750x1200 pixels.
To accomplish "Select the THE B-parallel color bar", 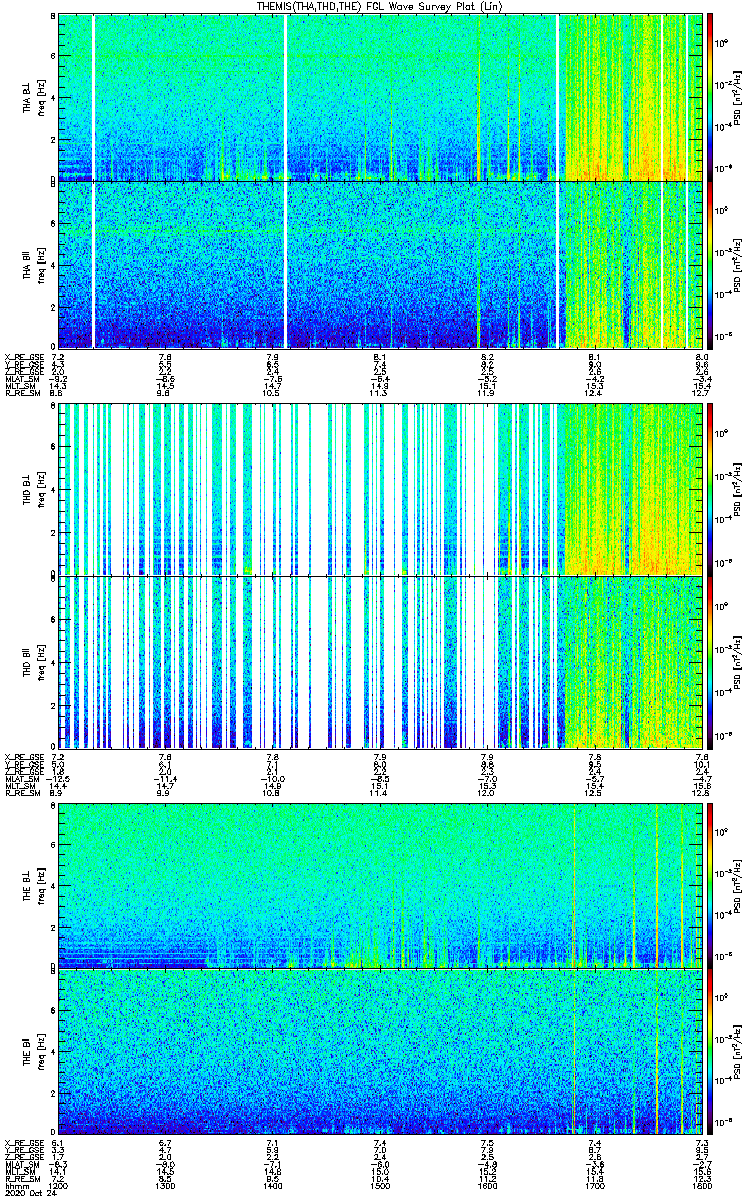I will click(x=710, y=1052).
